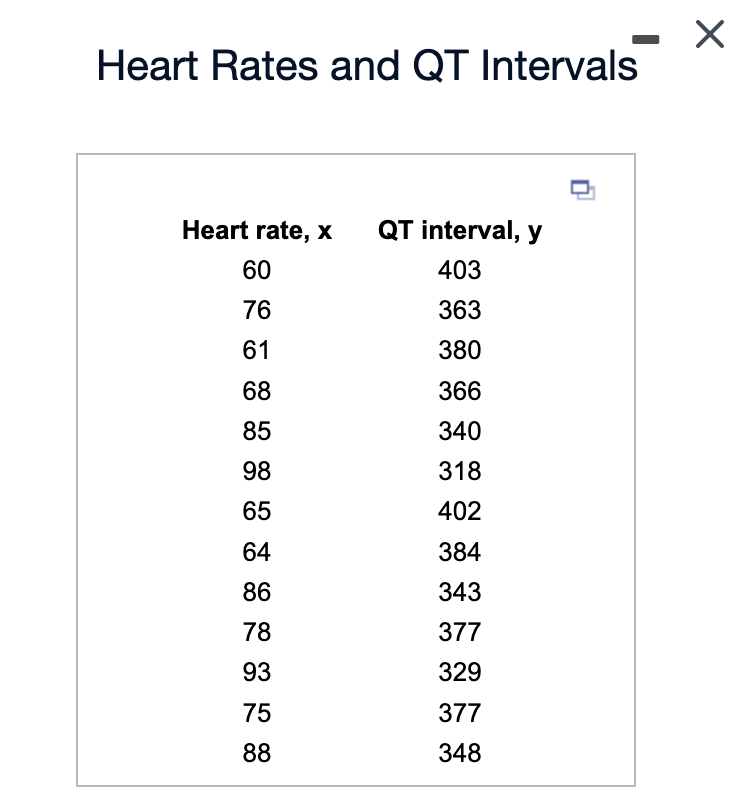Click the last heart rate value 88
The width and height of the screenshot is (744, 810).
[x=256, y=753]
